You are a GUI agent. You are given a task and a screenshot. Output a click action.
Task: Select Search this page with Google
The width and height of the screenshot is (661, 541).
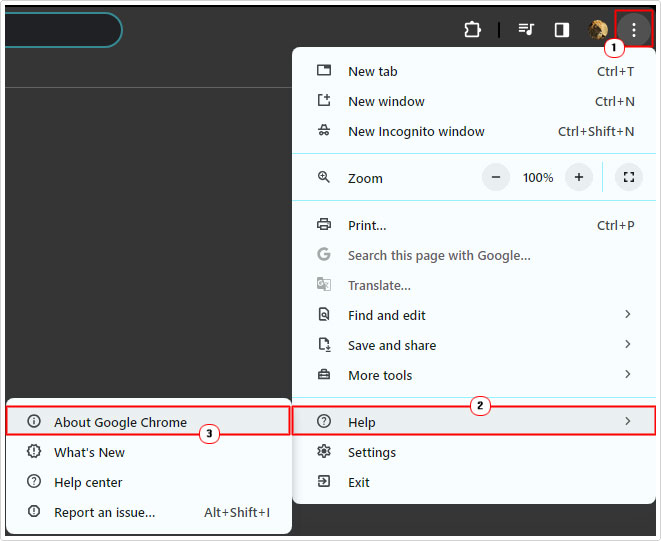tap(474, 255)
